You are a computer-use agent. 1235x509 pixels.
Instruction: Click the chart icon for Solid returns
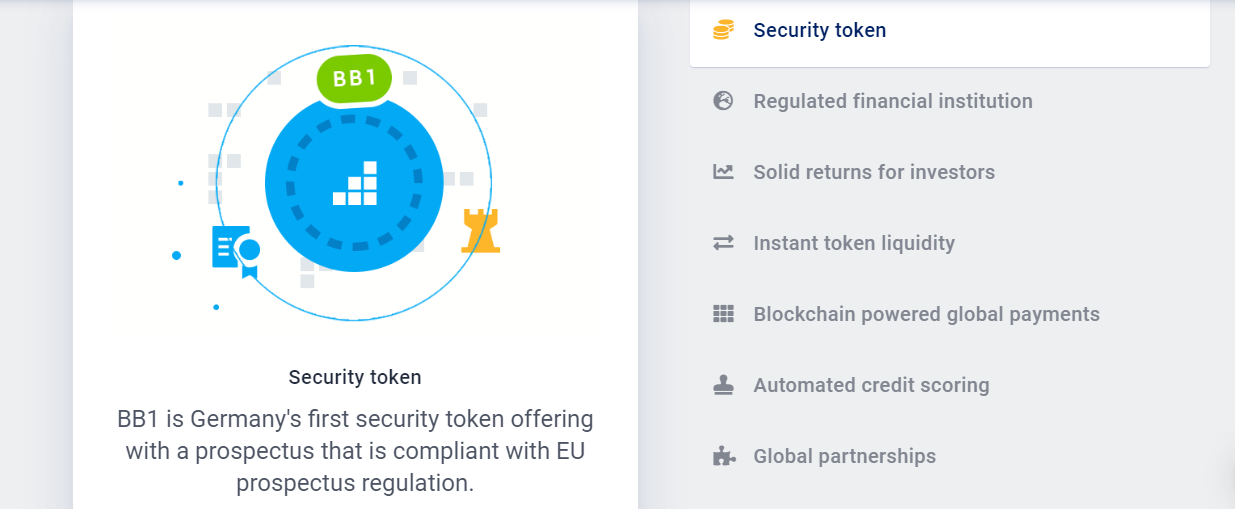tap(723, 172)
